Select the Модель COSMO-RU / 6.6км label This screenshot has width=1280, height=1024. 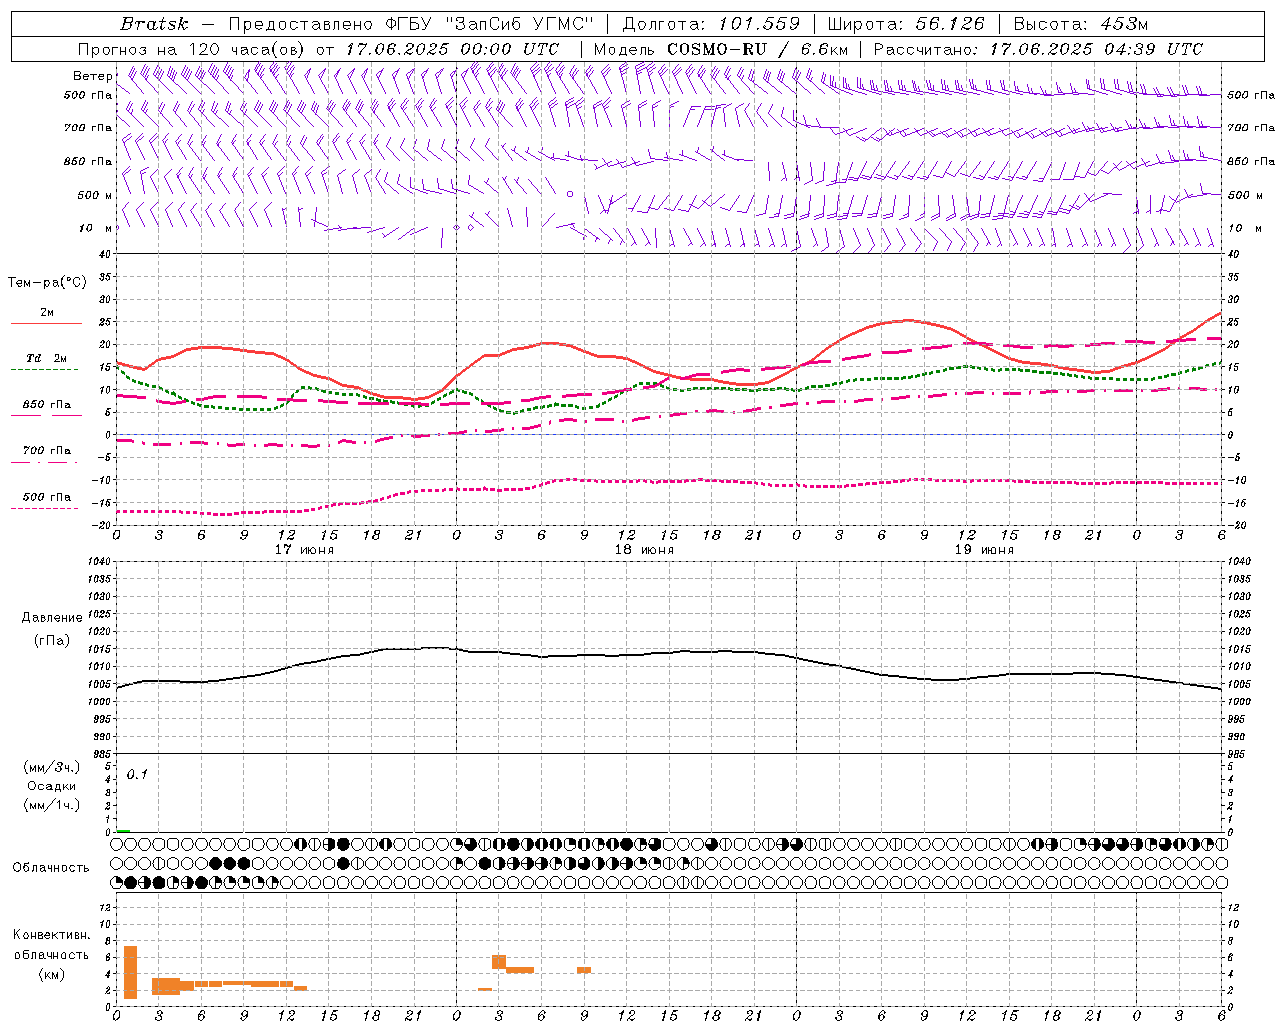[721, 49]
